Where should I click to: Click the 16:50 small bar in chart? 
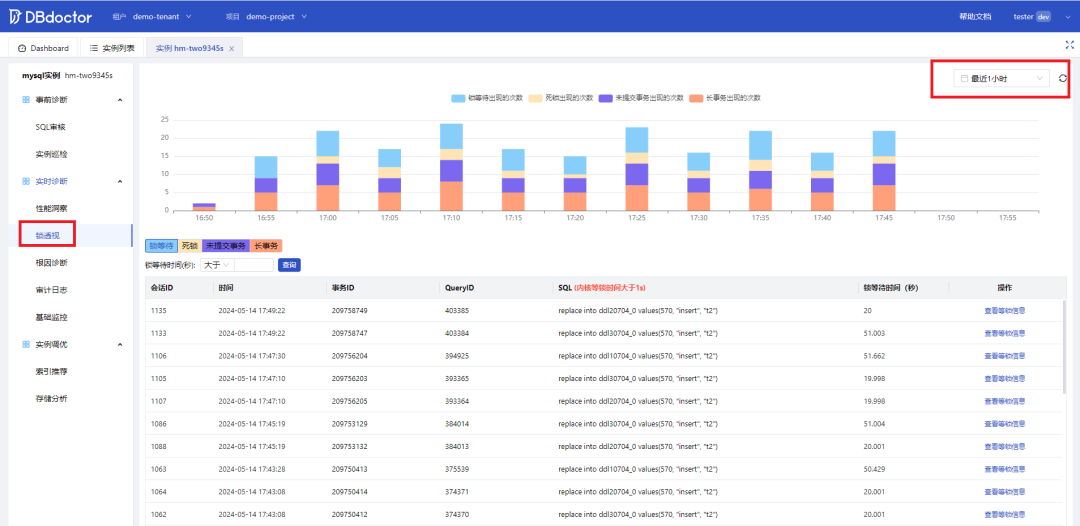coord(204,207)
